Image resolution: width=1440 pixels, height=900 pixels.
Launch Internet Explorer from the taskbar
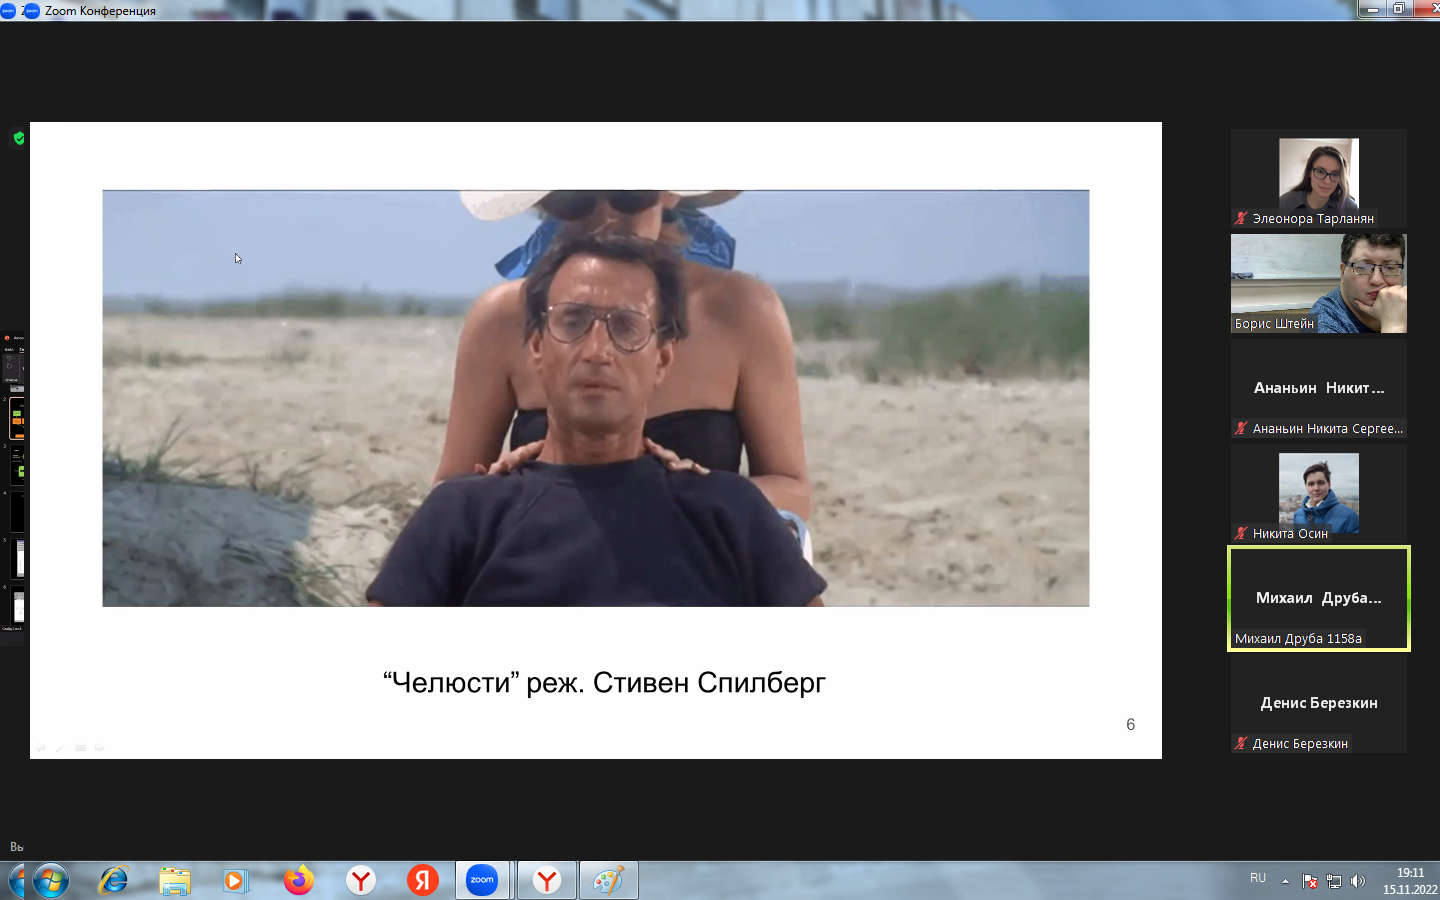coord(113,881)
